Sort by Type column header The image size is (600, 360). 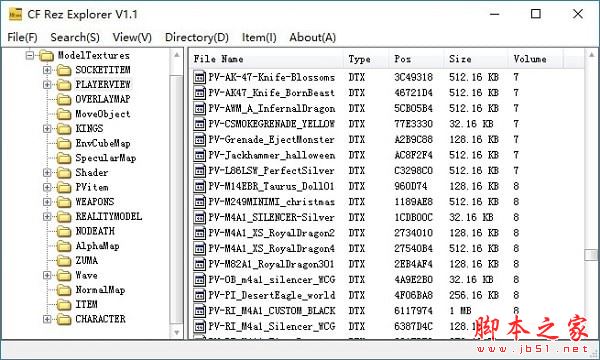(367, 59)
